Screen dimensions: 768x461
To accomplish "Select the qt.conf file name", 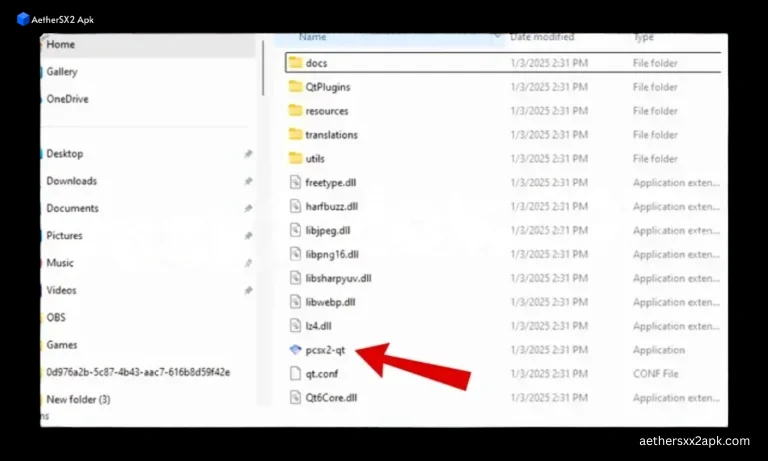I will (322, 374).
